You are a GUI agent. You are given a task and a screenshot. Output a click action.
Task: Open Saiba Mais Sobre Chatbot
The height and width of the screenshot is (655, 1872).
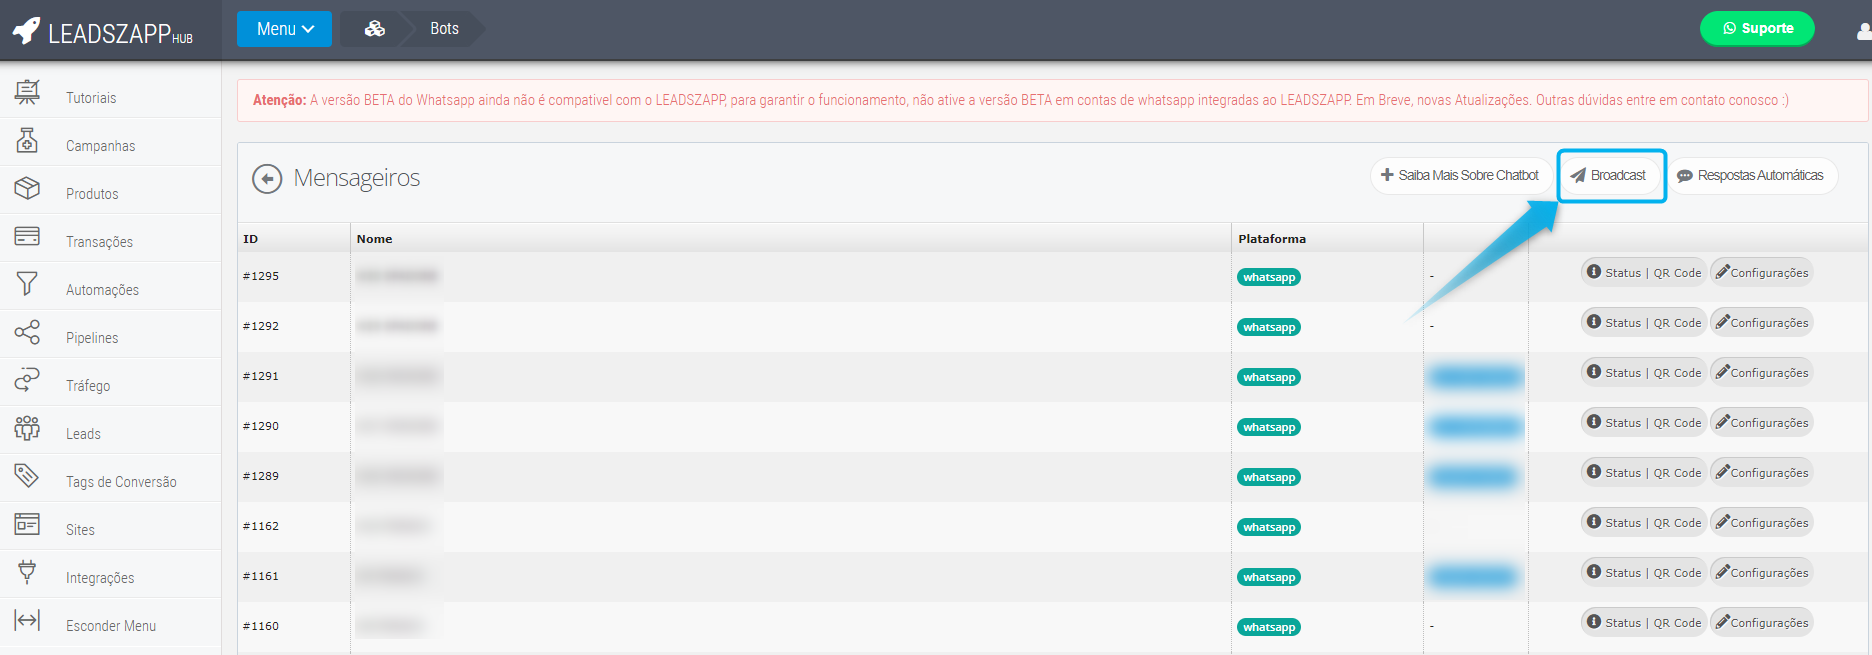pyautogui.click(x=1460, y=175)
